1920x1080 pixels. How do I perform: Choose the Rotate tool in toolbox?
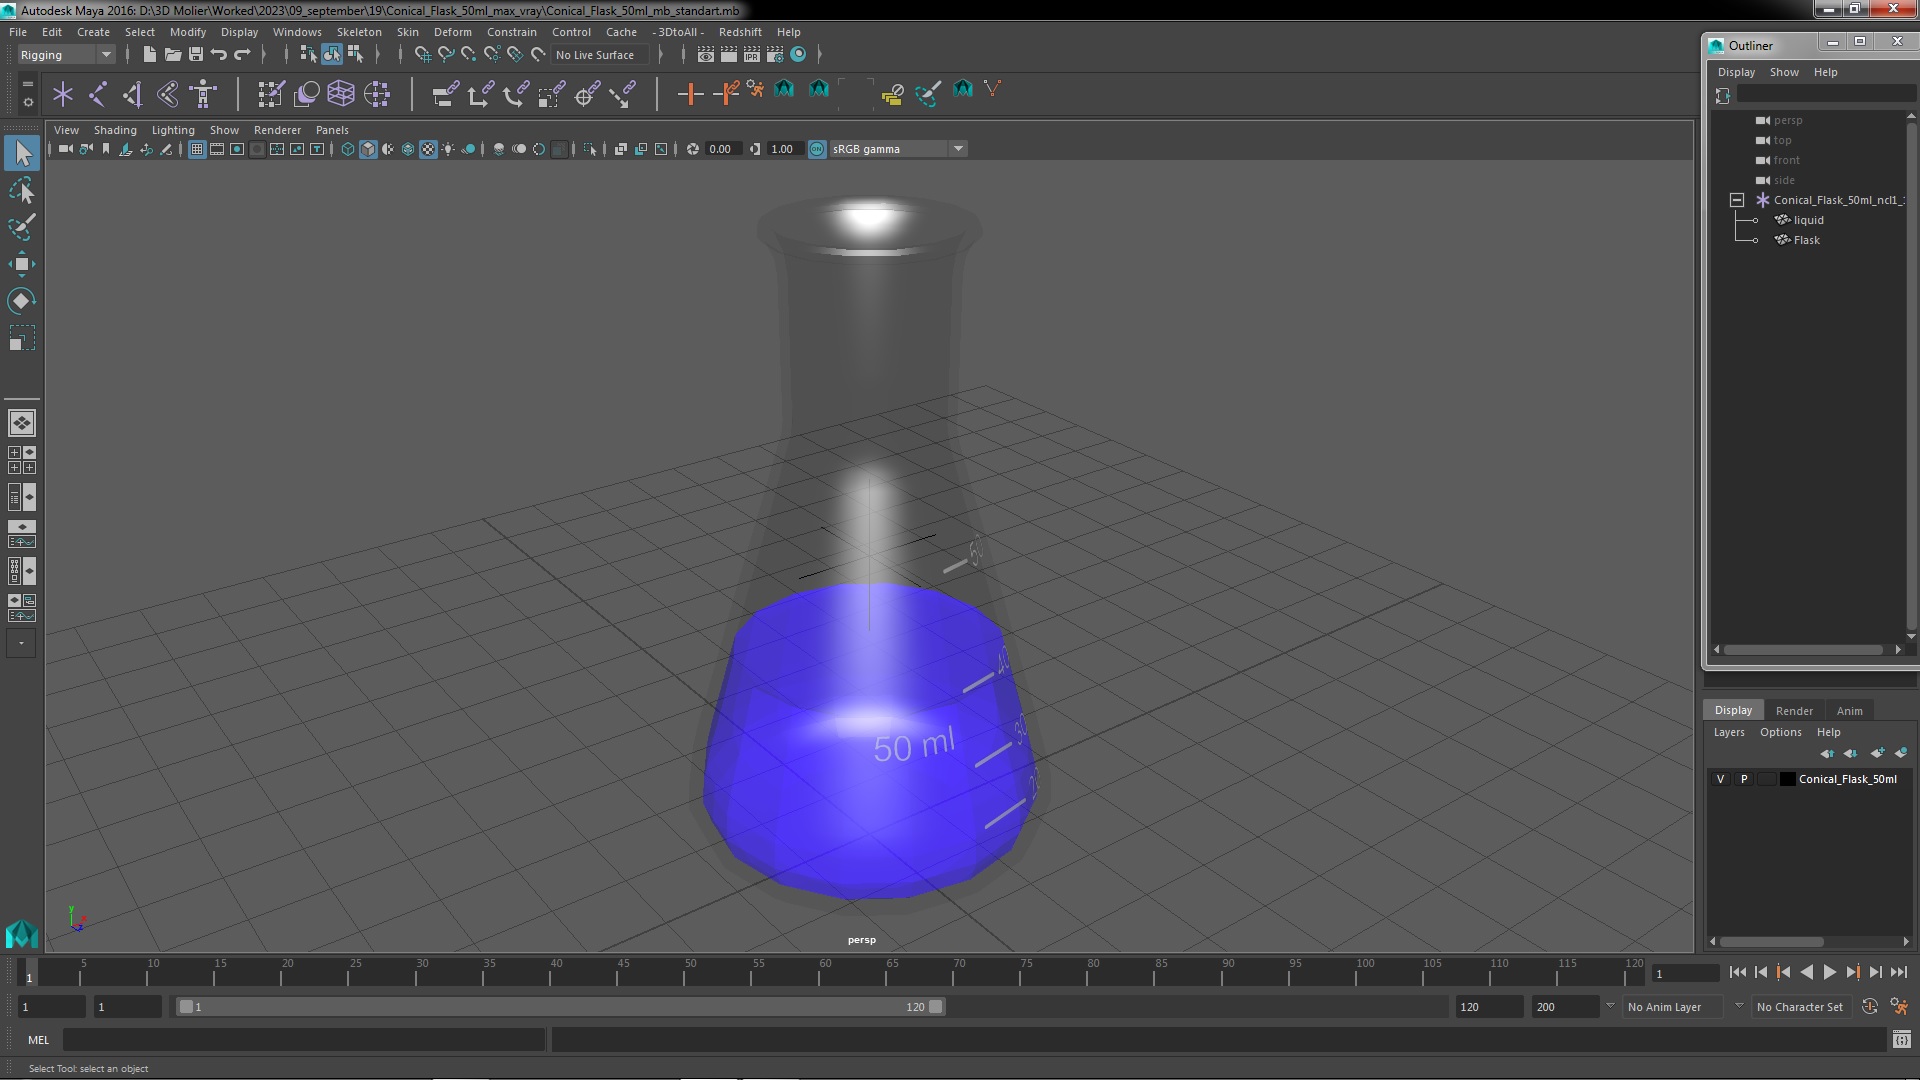point(22,301)
